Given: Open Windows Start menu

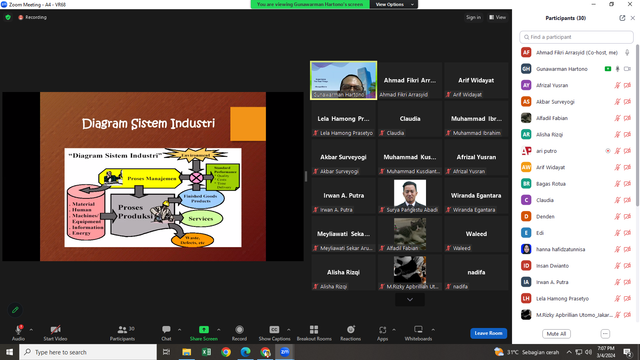Looking at the screenshot, I should (9, 352).
